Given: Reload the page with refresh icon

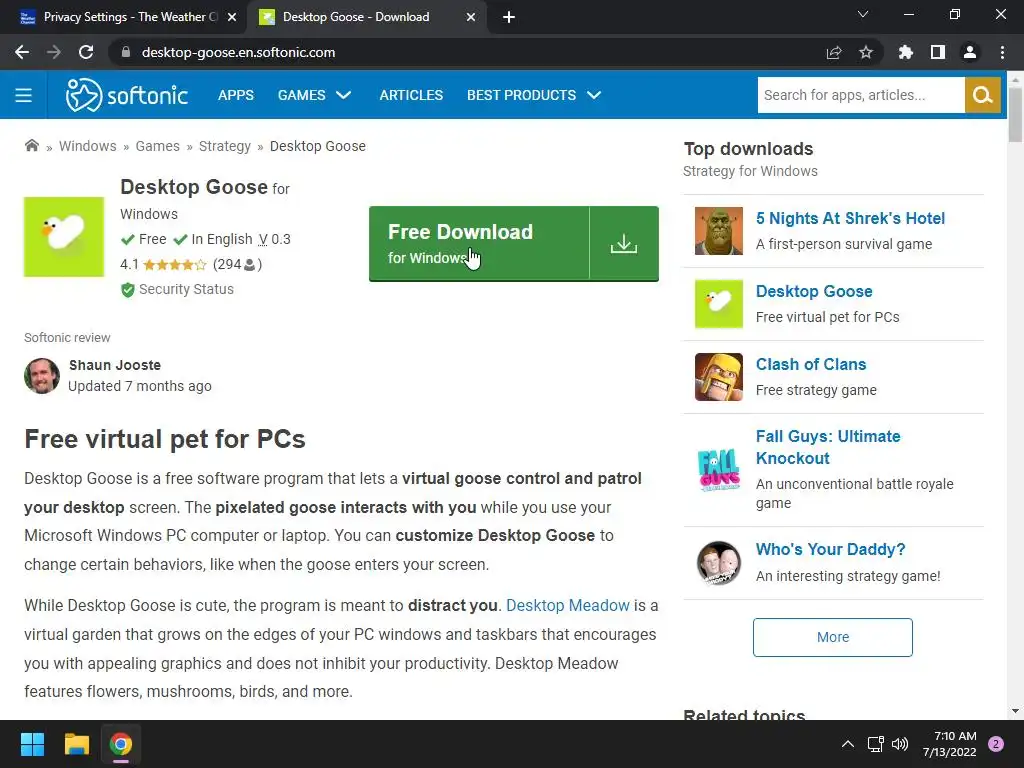Looking at the screenshot, I should point(86,52).
